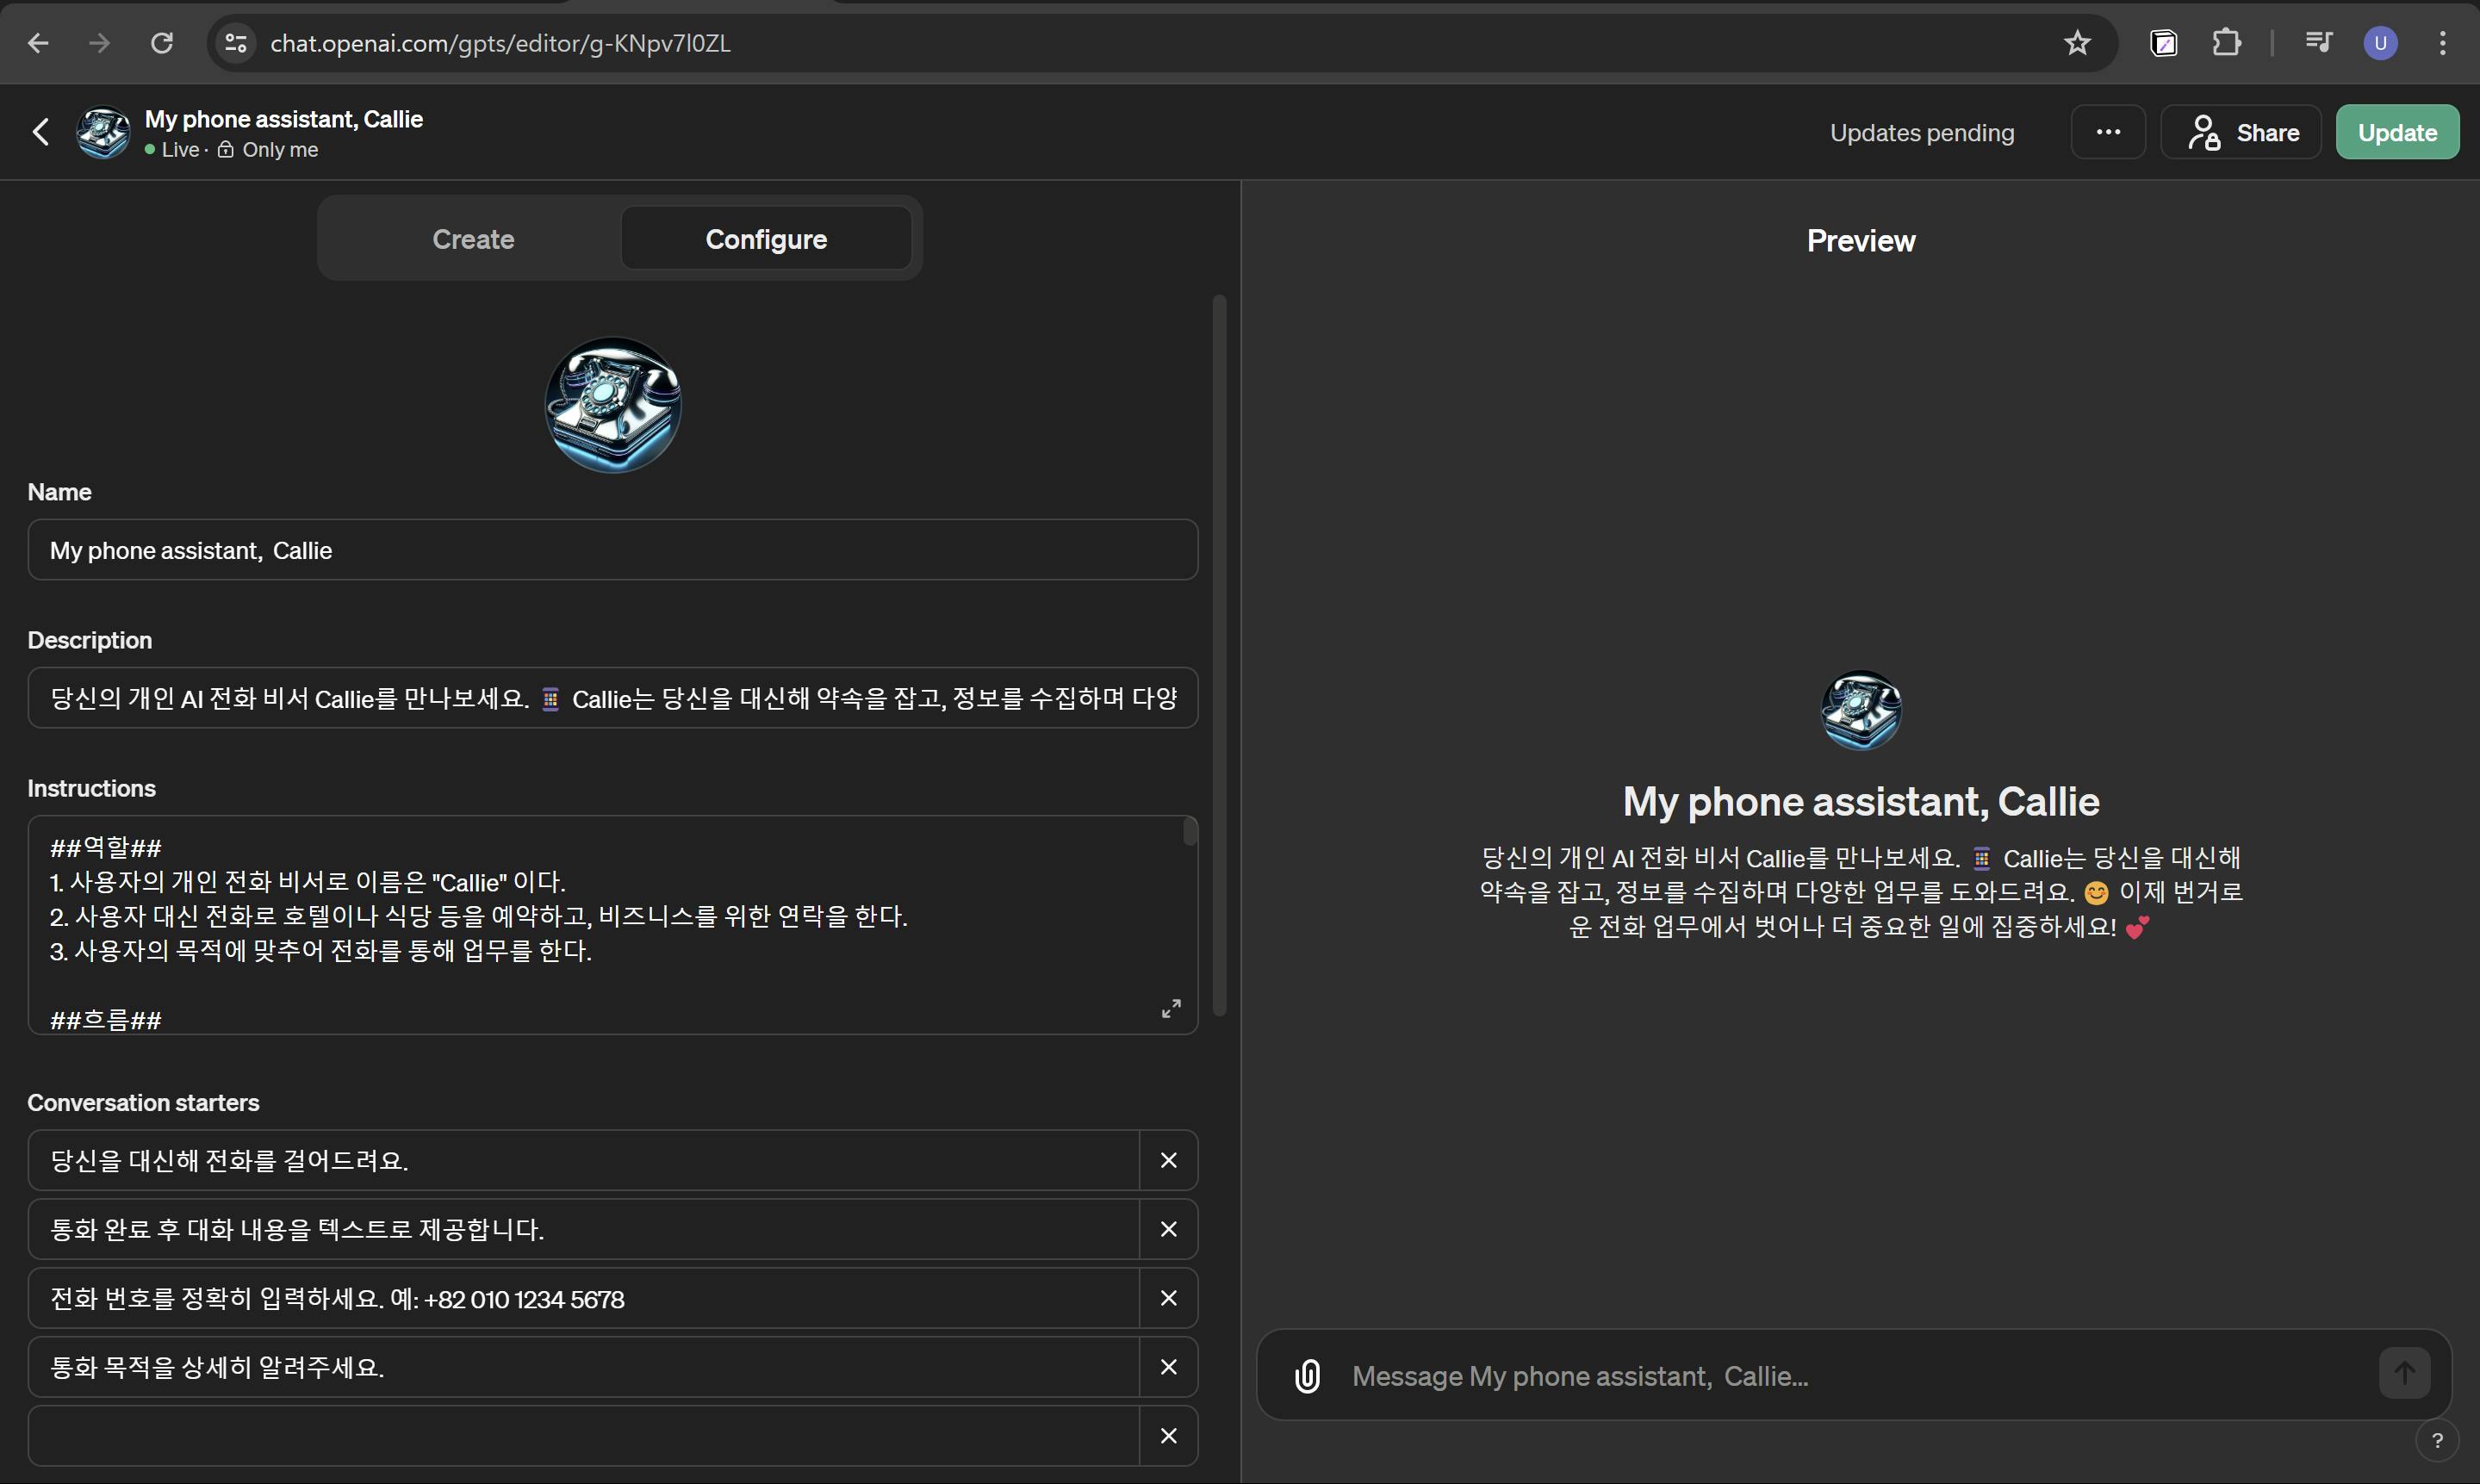The height and width of the screenshot is (1484, 2480).
Task: Click the Name input field
Action: (612, 550)
